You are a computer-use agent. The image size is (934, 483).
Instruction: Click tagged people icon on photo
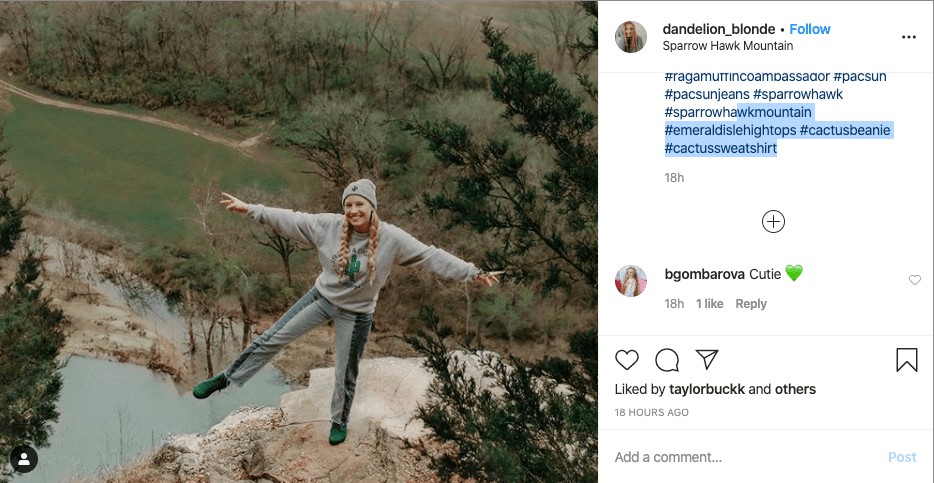[23, 459]
